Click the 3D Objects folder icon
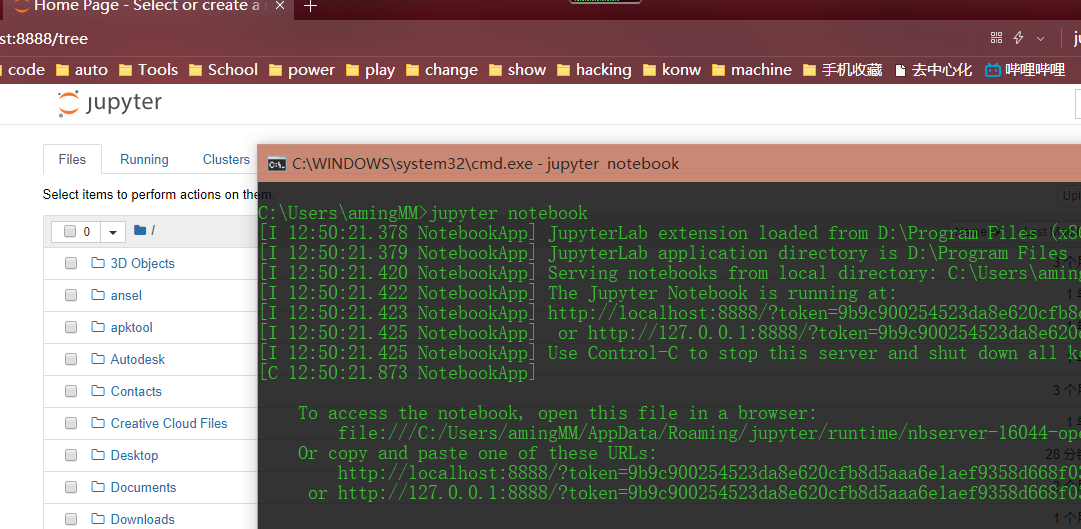Screen dimensions: 1081x529 pos(97,263)
